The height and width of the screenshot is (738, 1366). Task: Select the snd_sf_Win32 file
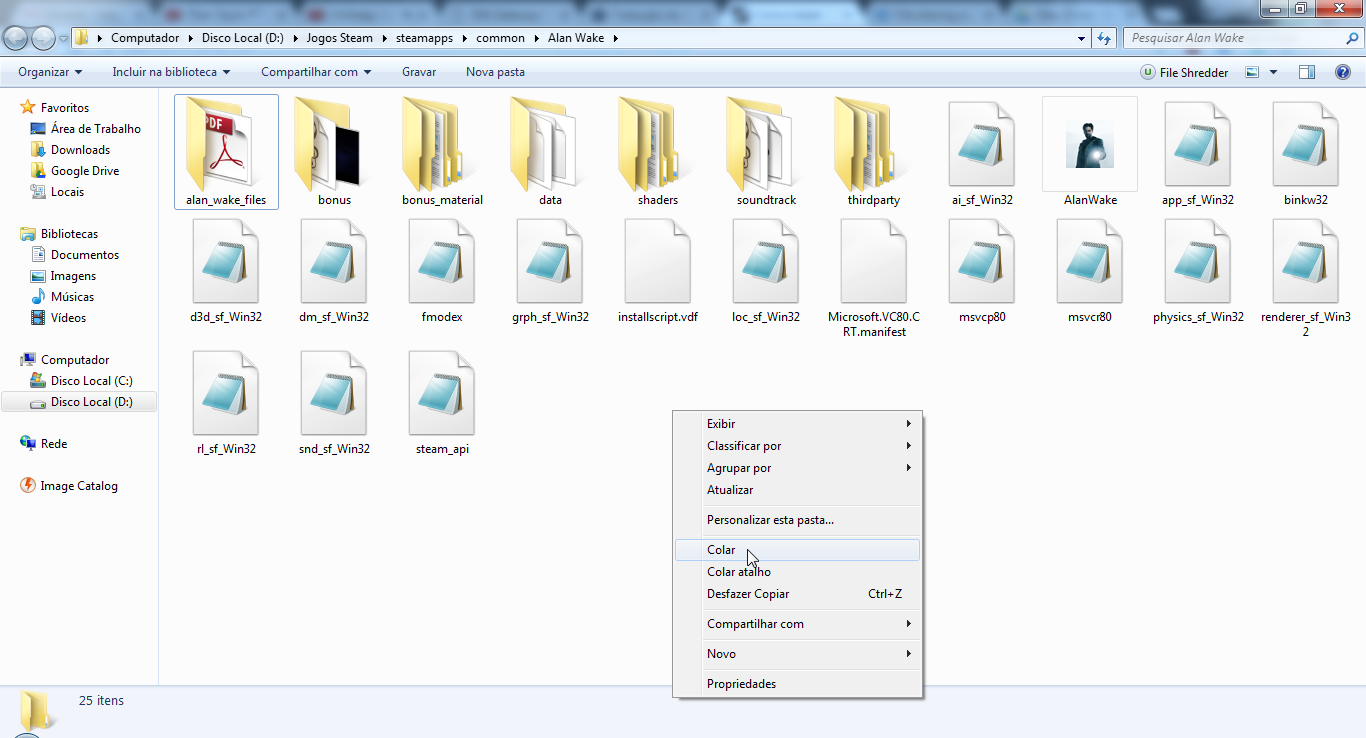[334, 402]
